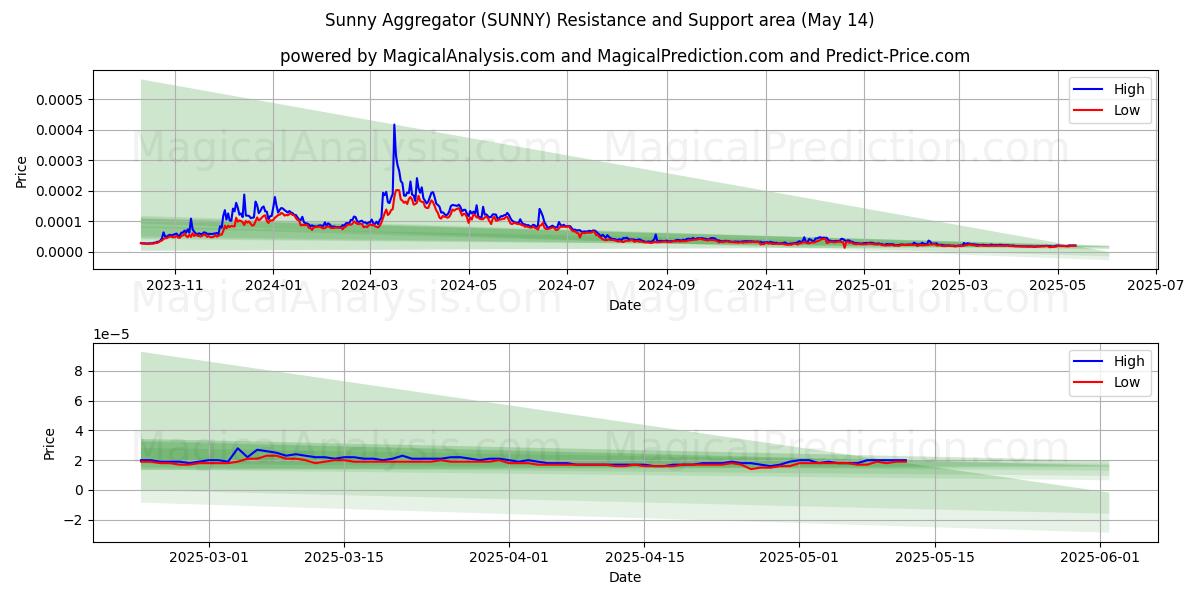Screen dimensions: 1200x600
Task: Click the '2025-06-01' date tick label
Action: point(1099,557)
